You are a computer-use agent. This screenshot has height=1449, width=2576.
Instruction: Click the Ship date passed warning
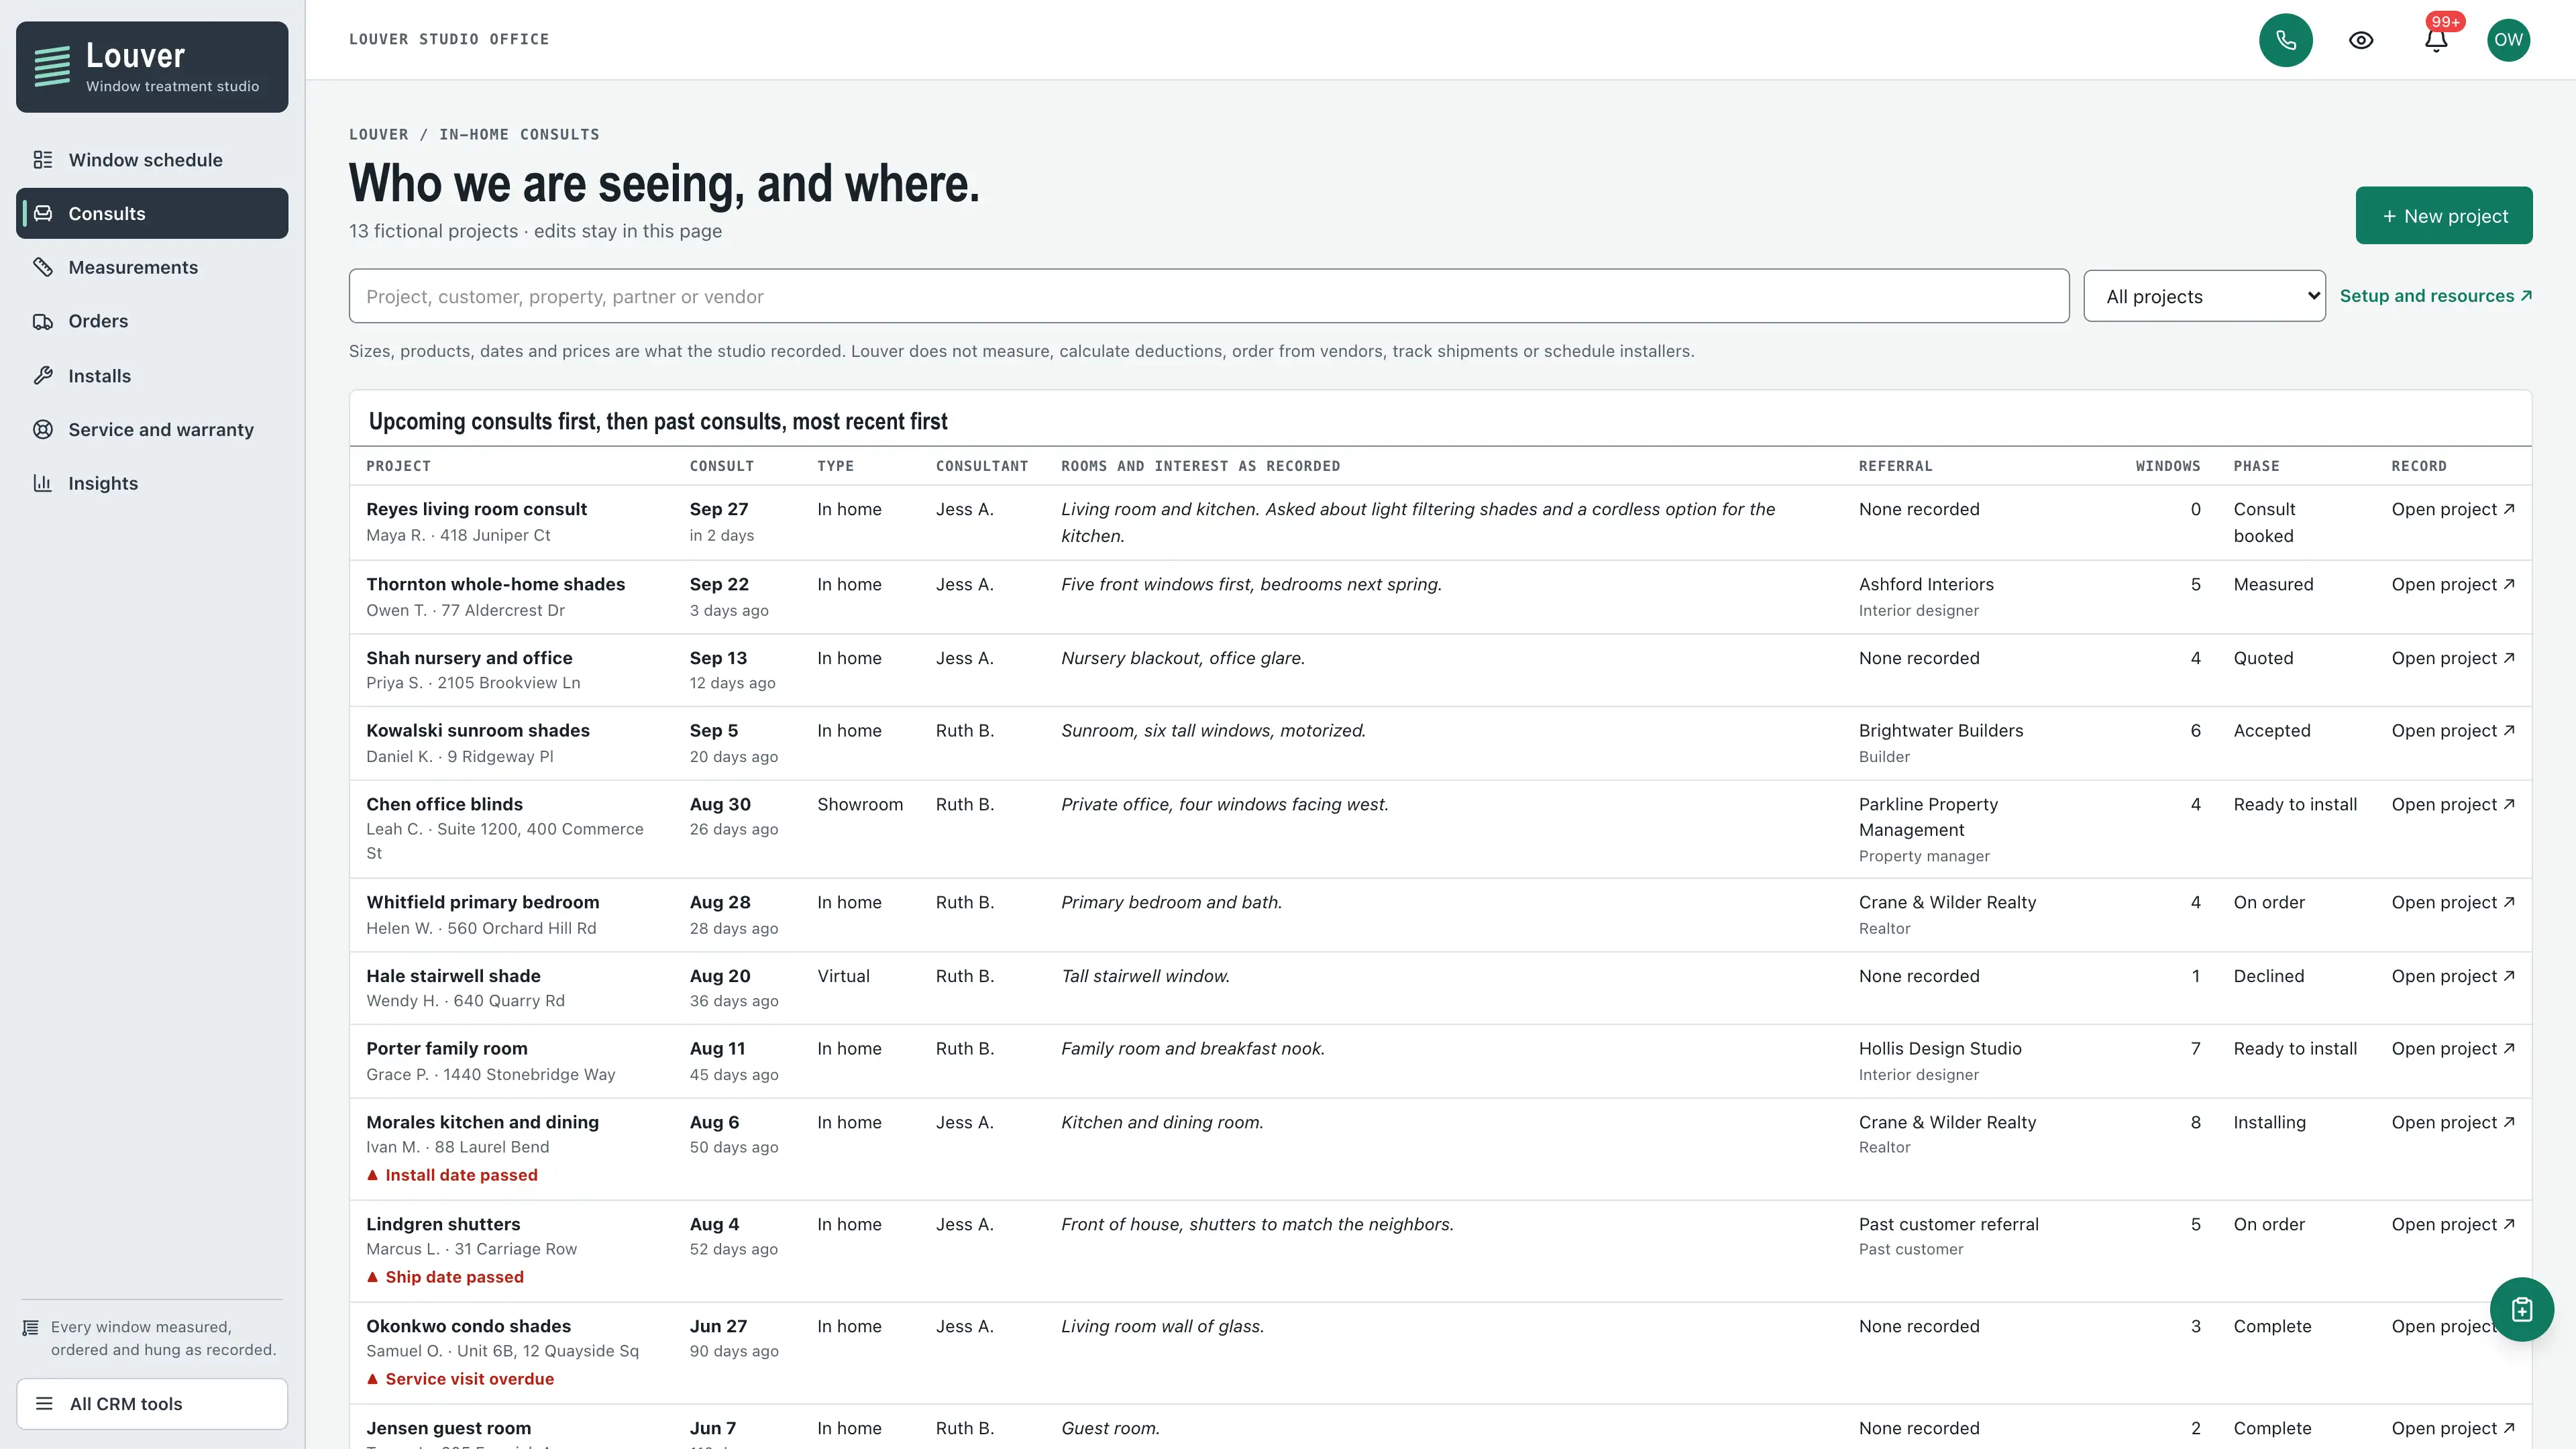(x=445, y=1277)
